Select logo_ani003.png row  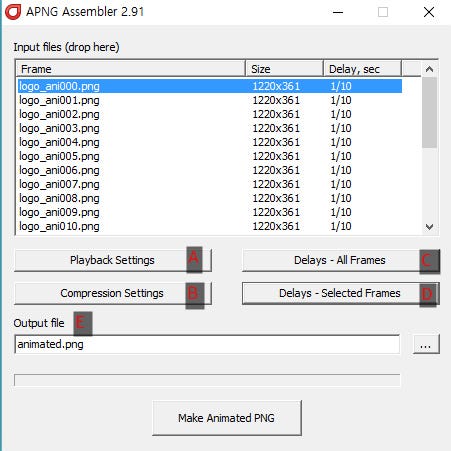210,128
